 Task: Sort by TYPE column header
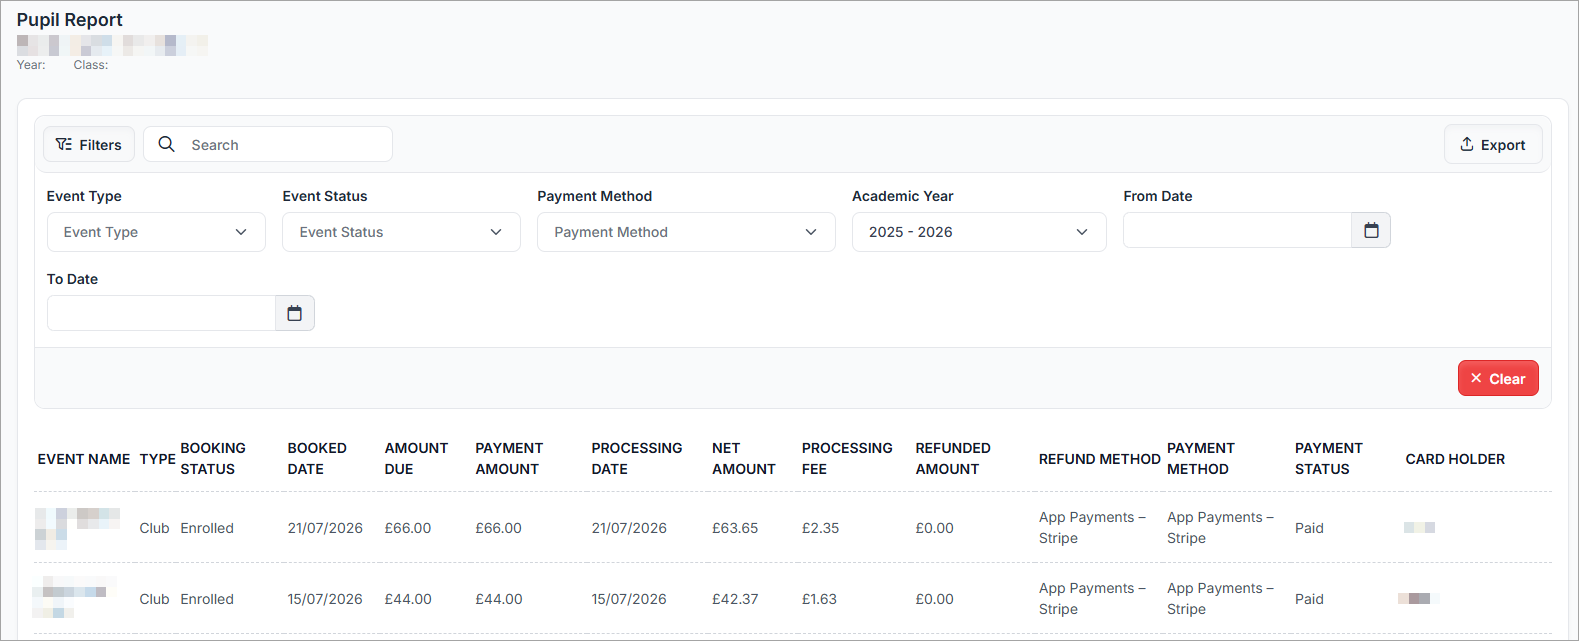click(x=157, y=459)
